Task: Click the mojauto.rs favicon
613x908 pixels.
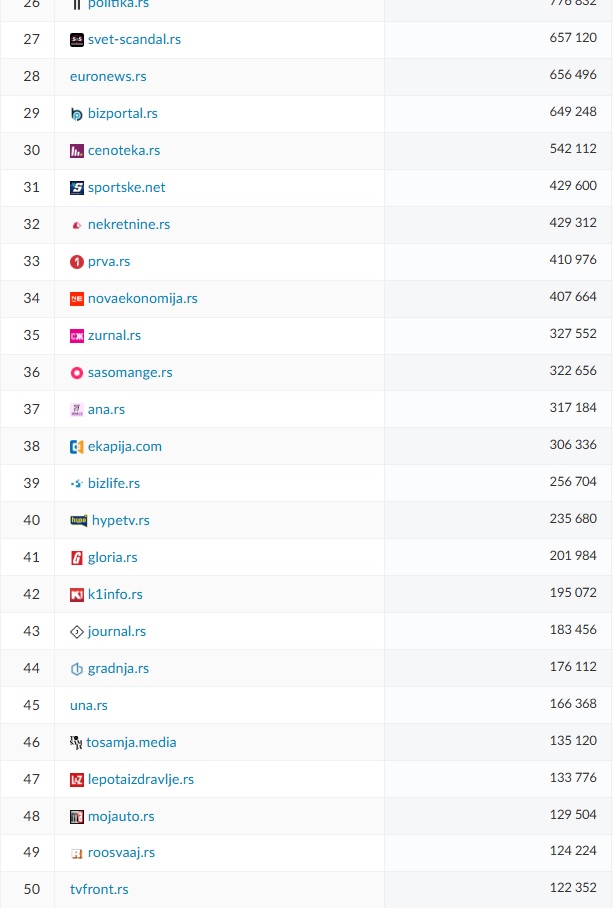Action: click(x=77, y=817)
